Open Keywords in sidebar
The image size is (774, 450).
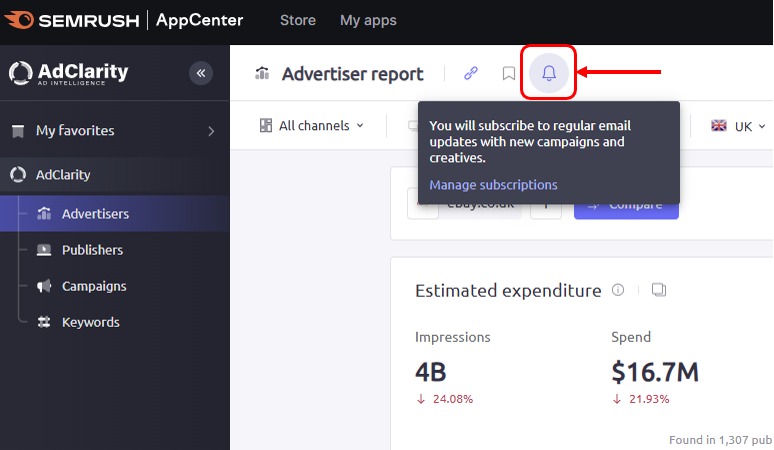tap(90, 322)
